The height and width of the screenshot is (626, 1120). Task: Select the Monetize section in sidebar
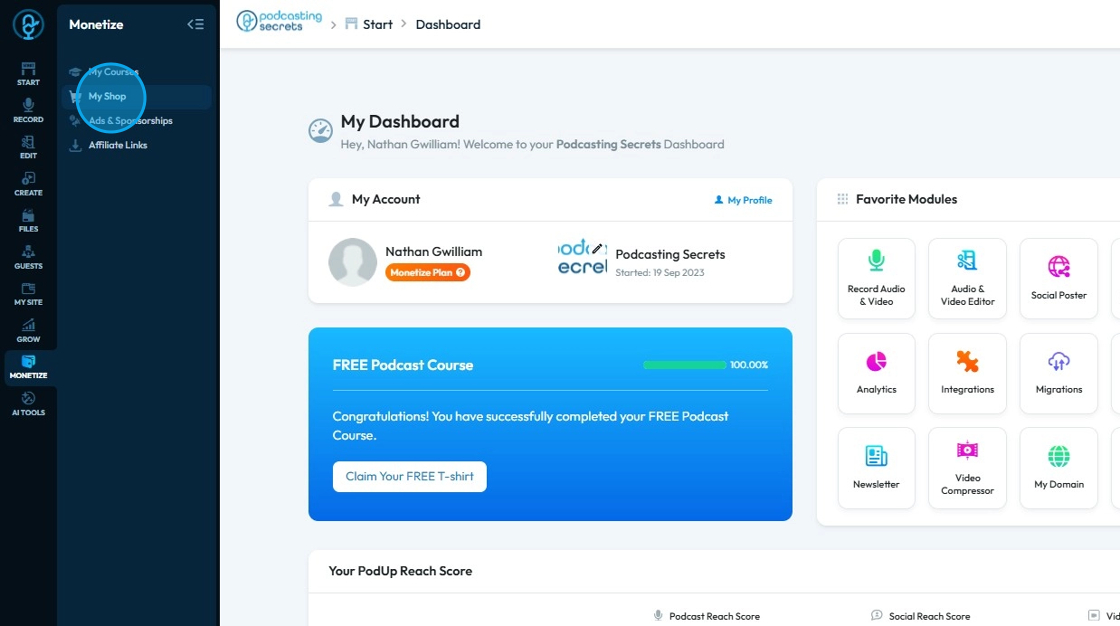tap(28, 367)
